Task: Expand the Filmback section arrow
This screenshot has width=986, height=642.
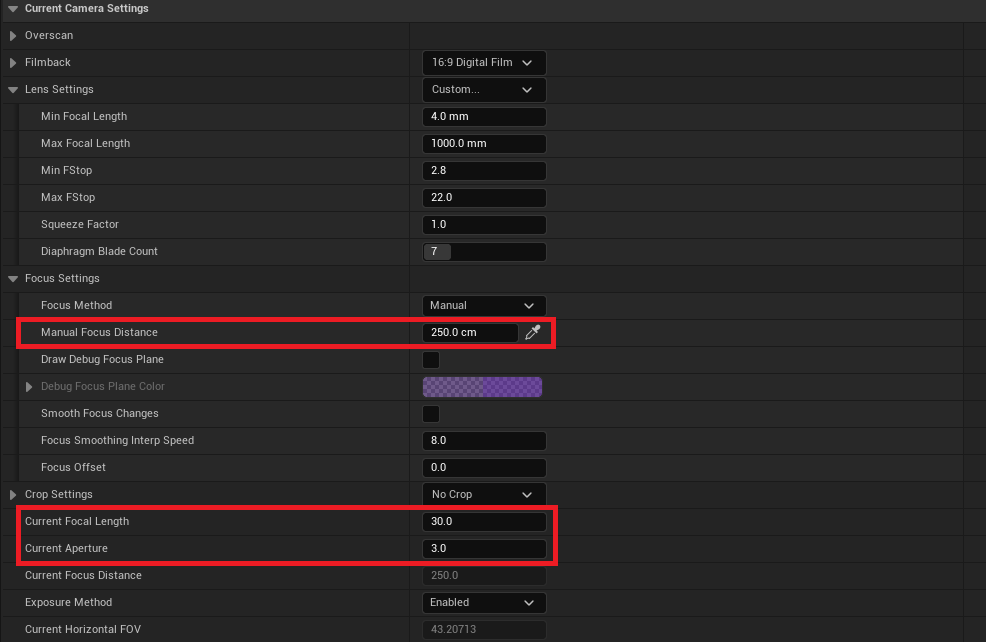Action: click(13, 63)
